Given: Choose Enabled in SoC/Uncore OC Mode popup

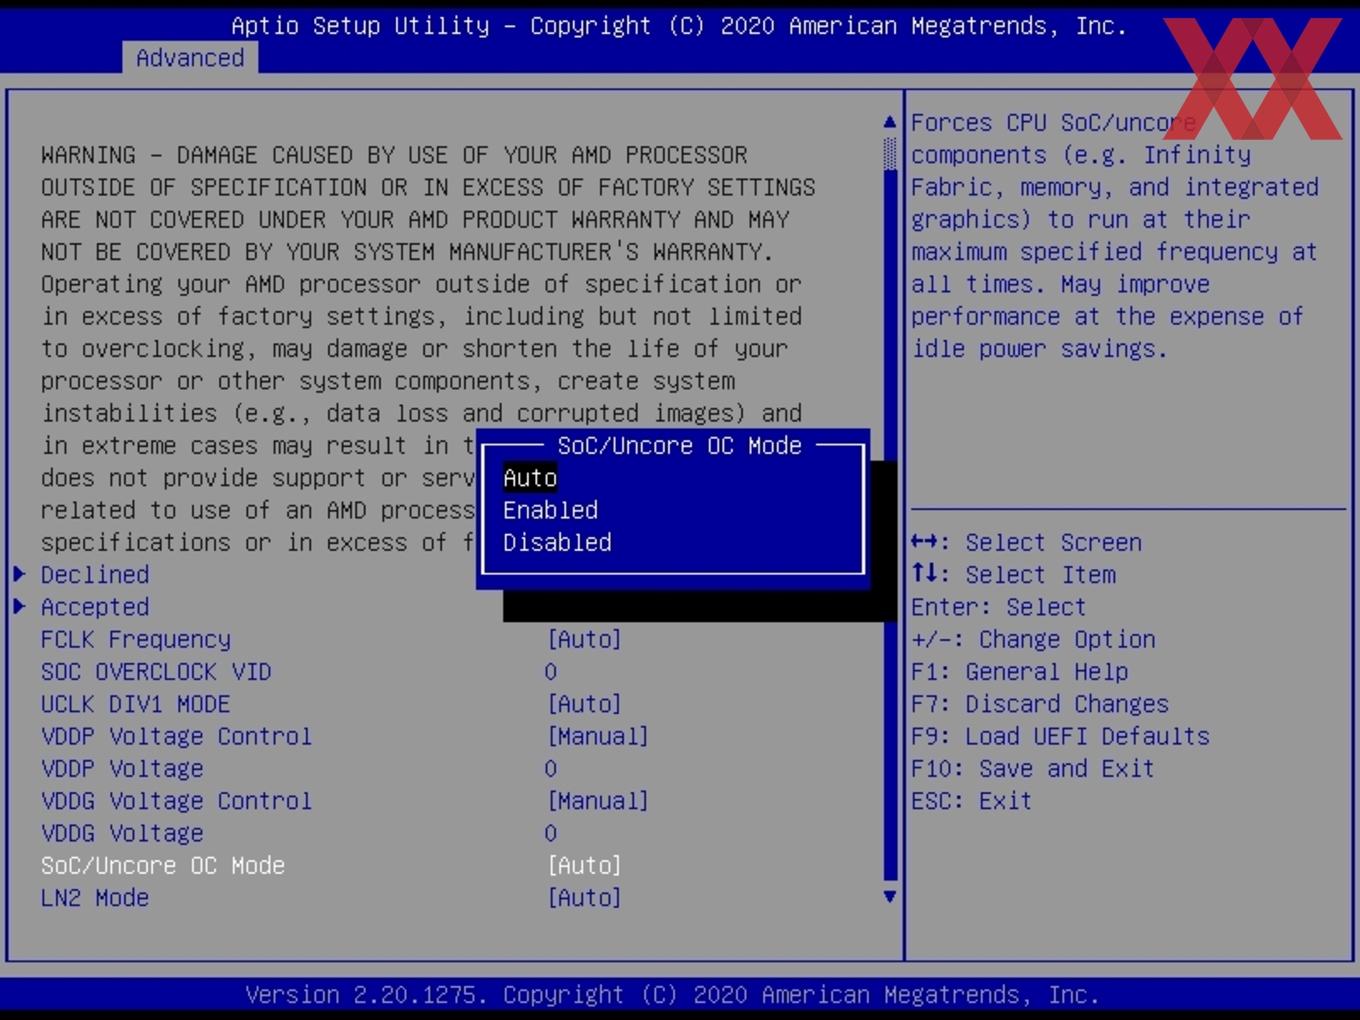Looking at the screenshot, I should [x=550, y=510].
